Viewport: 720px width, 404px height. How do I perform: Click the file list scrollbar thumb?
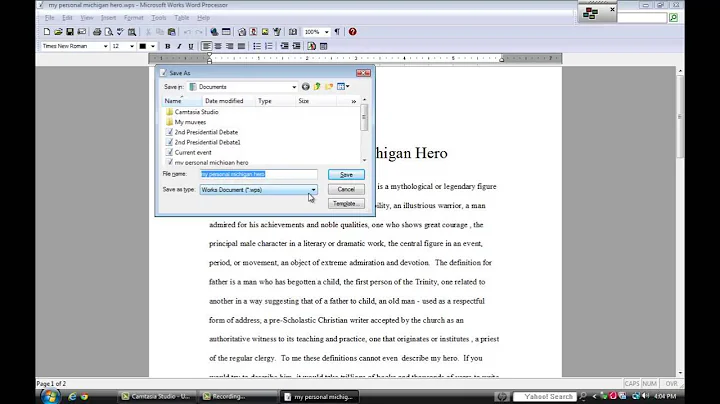tap(364, 117)
